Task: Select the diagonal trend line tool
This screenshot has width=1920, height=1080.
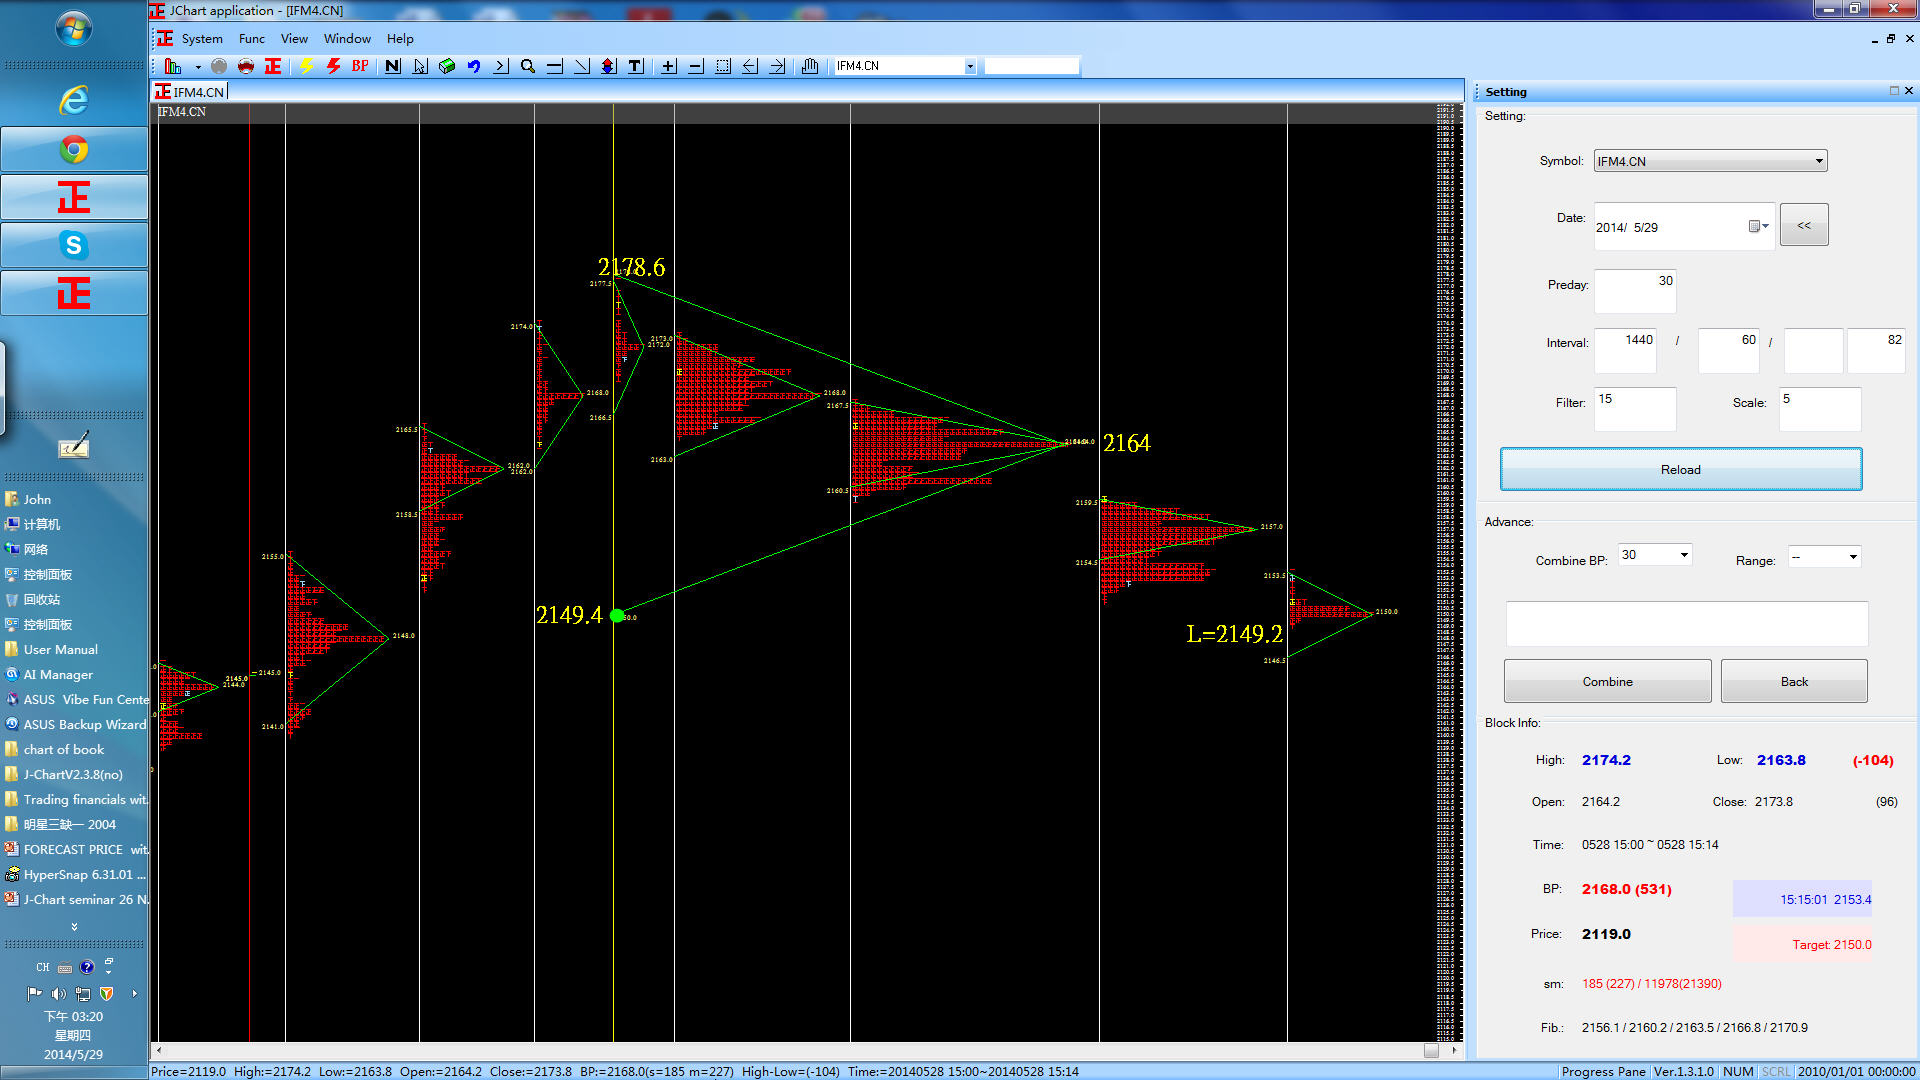Action: tap(582, 66)
